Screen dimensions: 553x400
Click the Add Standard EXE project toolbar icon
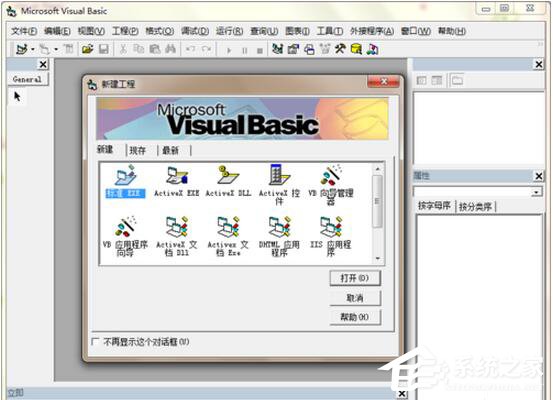coord(22,49)
